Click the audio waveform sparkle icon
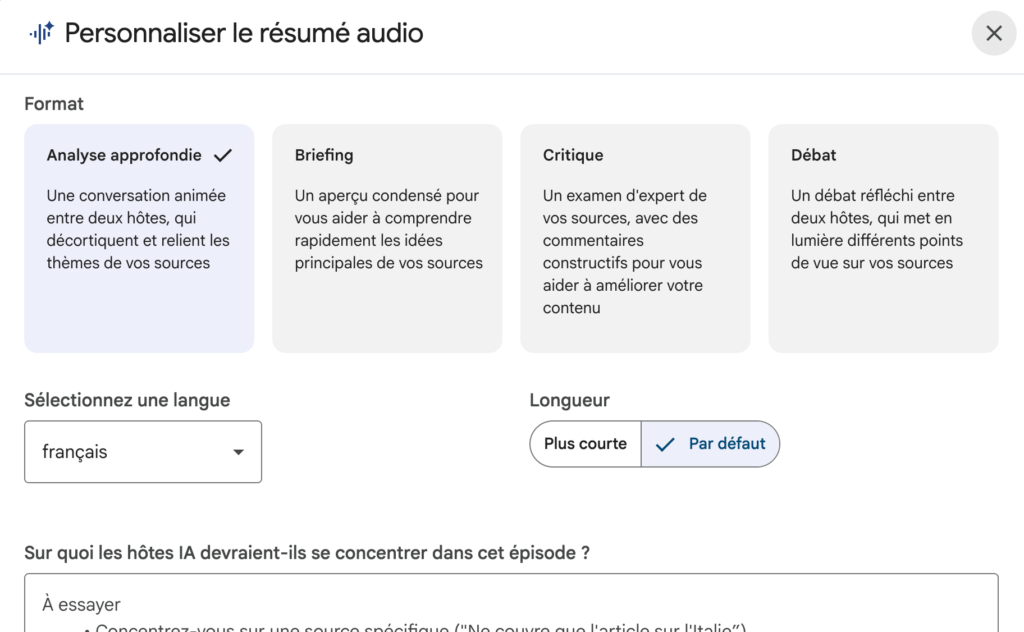1024x632 pixels. click(x=41, y=33)
